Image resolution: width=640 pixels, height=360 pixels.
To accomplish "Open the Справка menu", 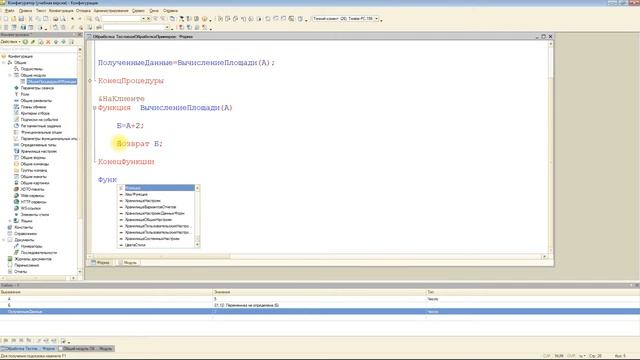I will pyautogui.click(x=170, y=11).
